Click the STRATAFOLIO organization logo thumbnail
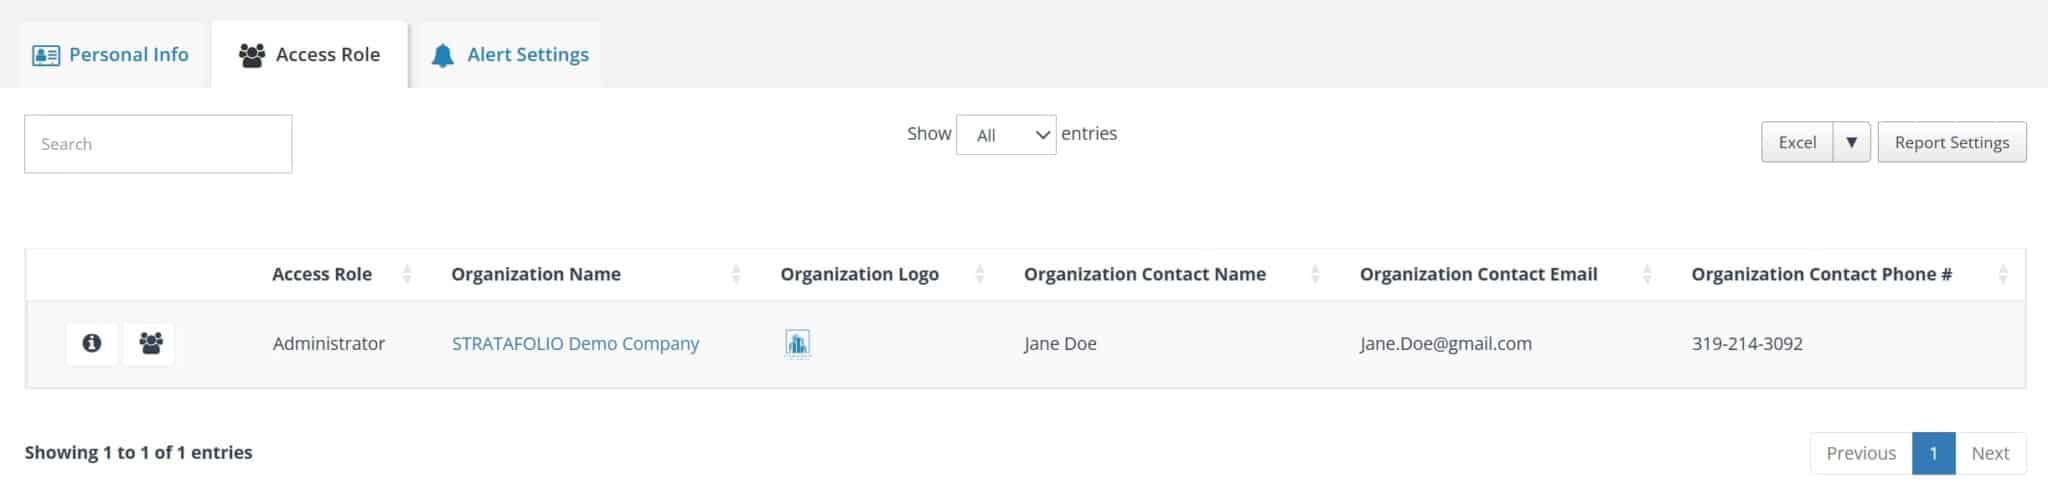2048x489 pixels. tap(797, 344)
